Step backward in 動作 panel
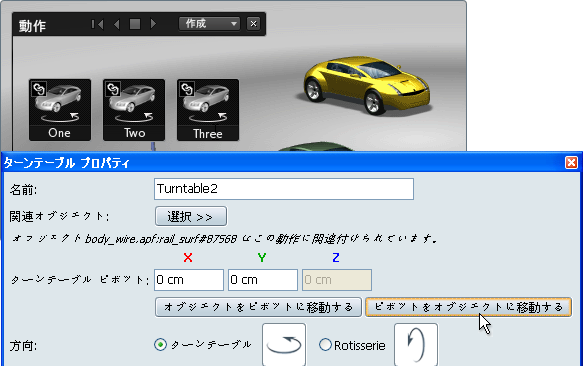Screen dimensions: 585x366 click(x=116, y=24)
